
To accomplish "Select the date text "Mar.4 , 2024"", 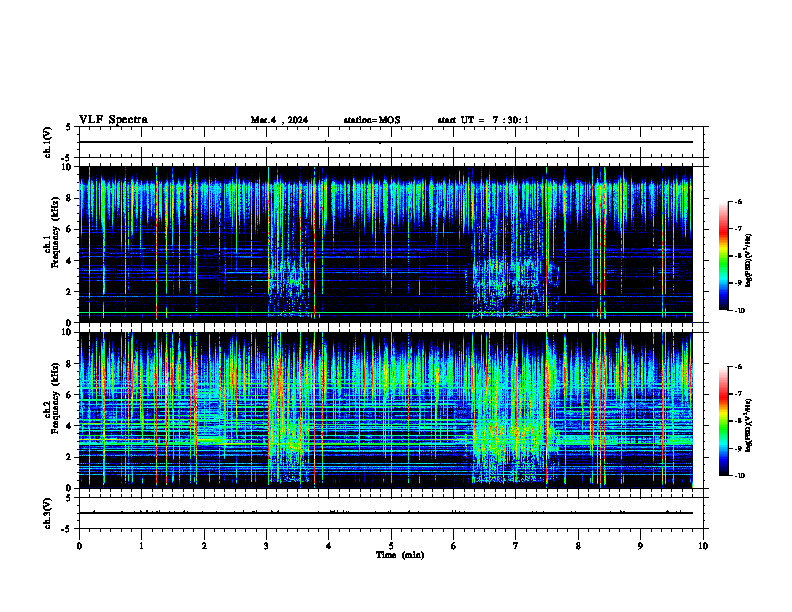I will (279, 120).
